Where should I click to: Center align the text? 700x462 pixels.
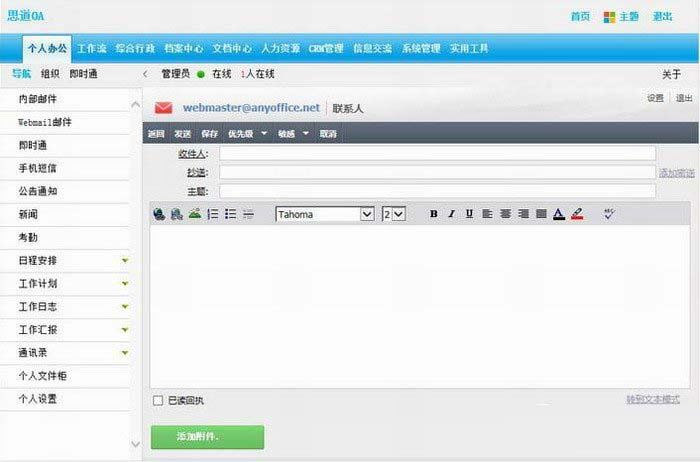click(505, 214)
